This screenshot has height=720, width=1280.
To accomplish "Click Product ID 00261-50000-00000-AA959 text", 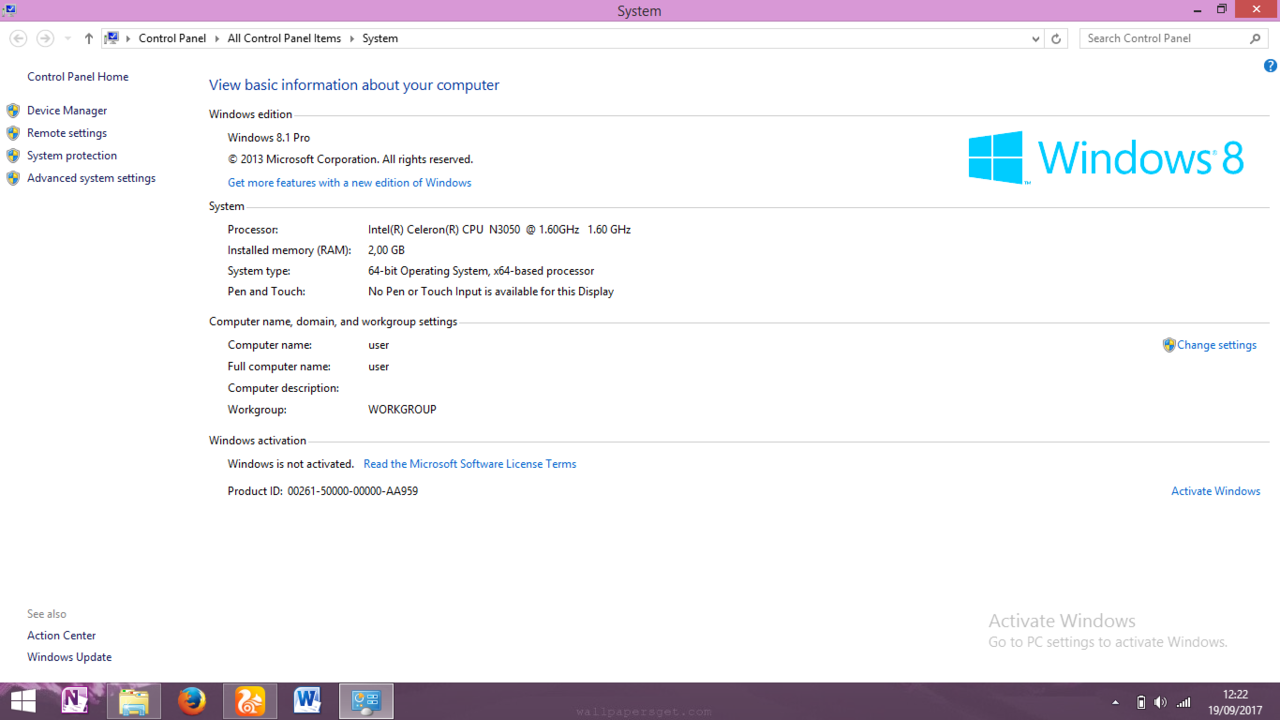I will tap(323, 492).
